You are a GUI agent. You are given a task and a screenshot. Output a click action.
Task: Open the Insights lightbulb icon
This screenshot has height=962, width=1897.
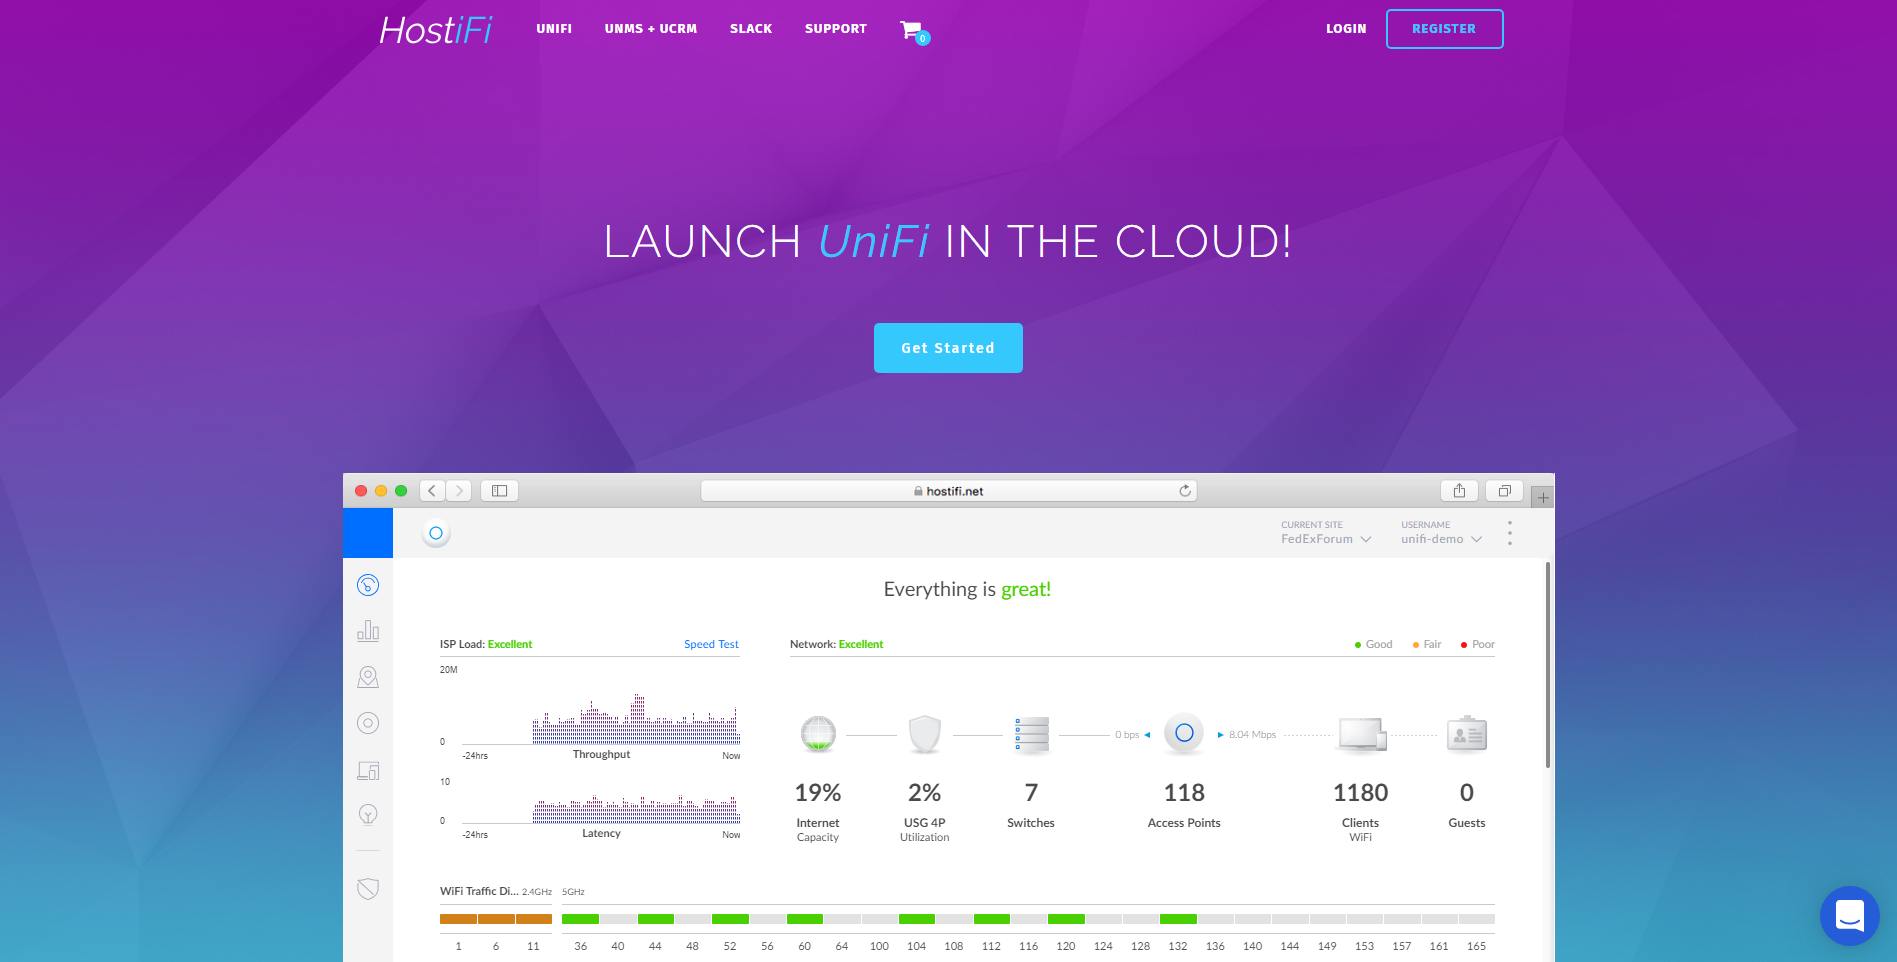(x=368, y=815)
